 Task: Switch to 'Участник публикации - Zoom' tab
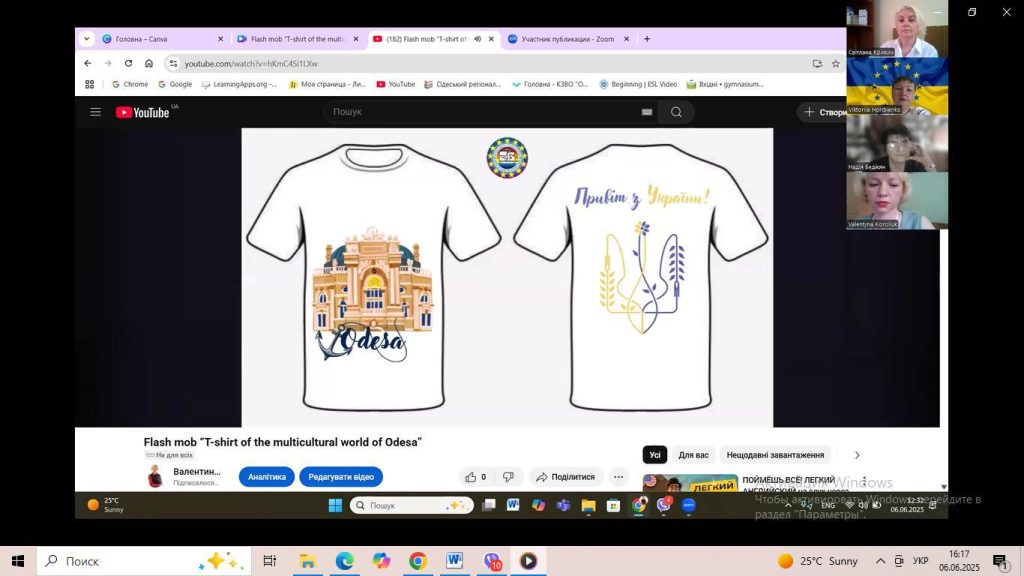pos(569,39)
